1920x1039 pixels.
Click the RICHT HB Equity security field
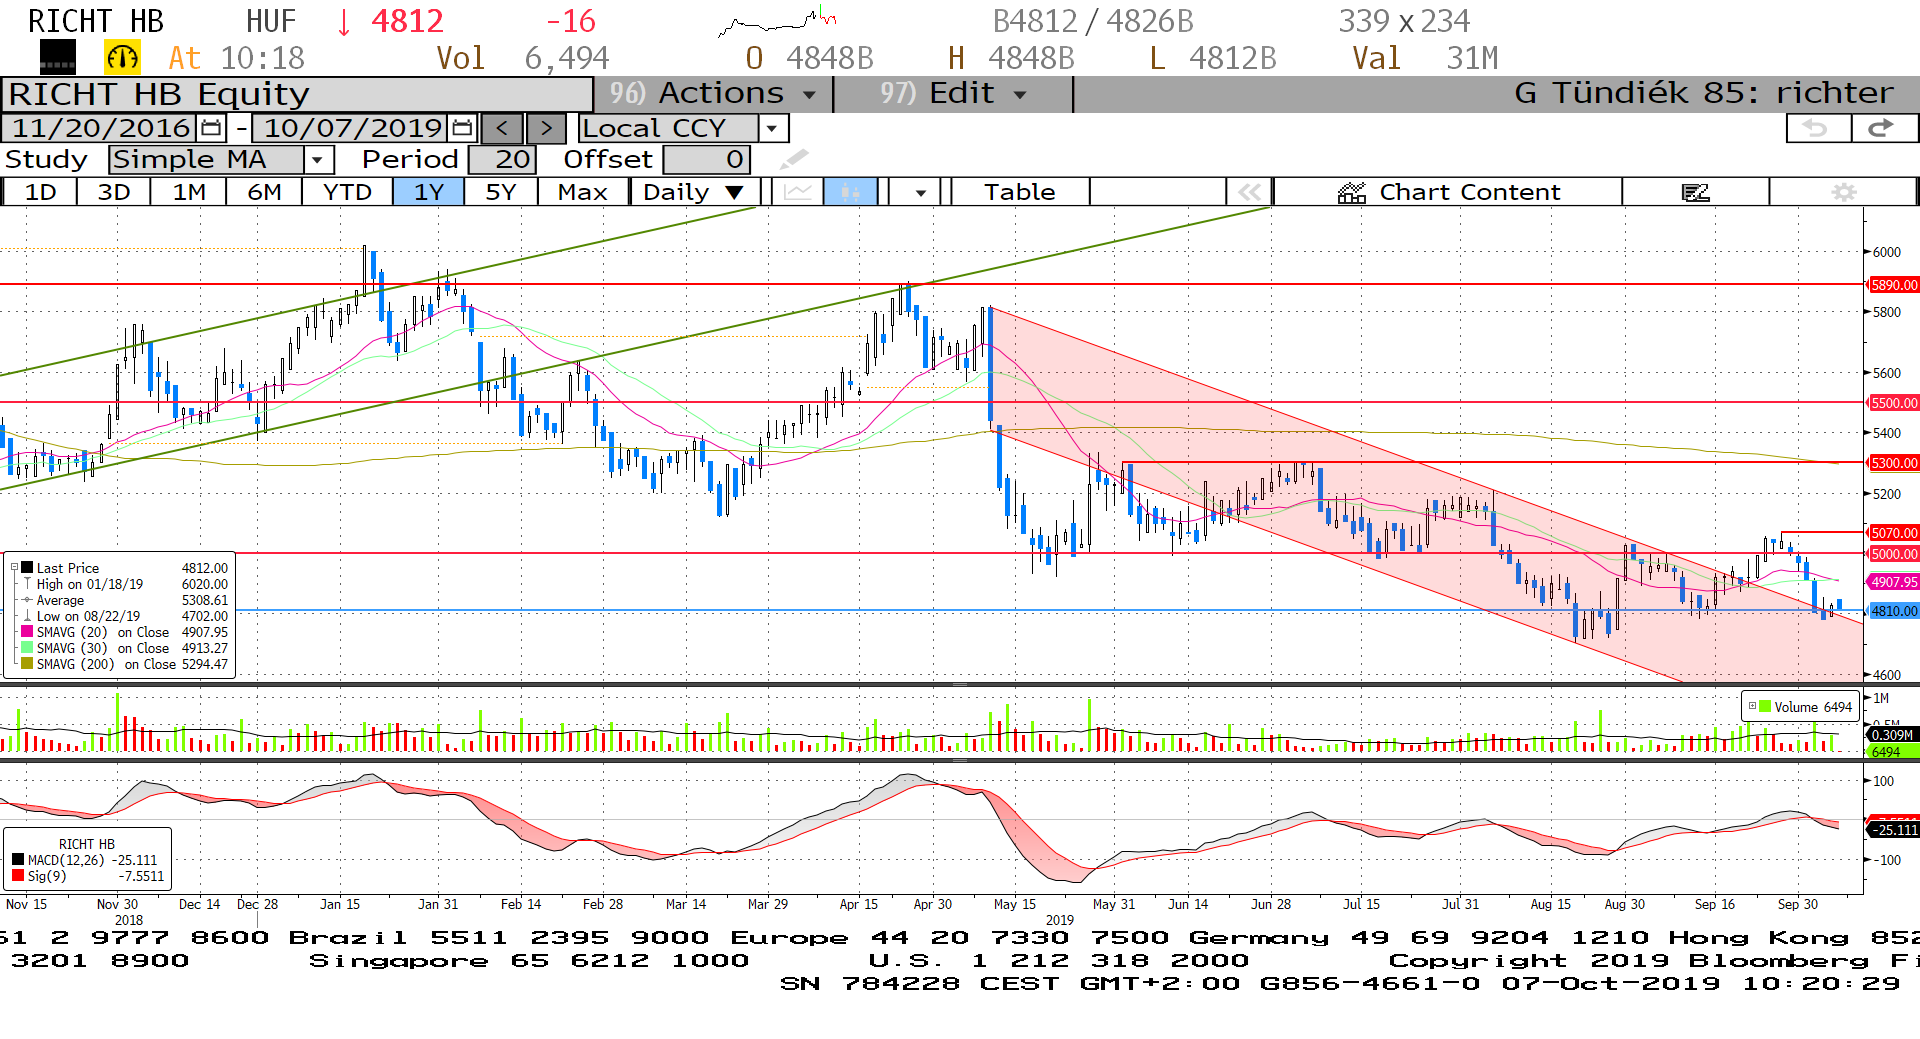tap(298, 94)
